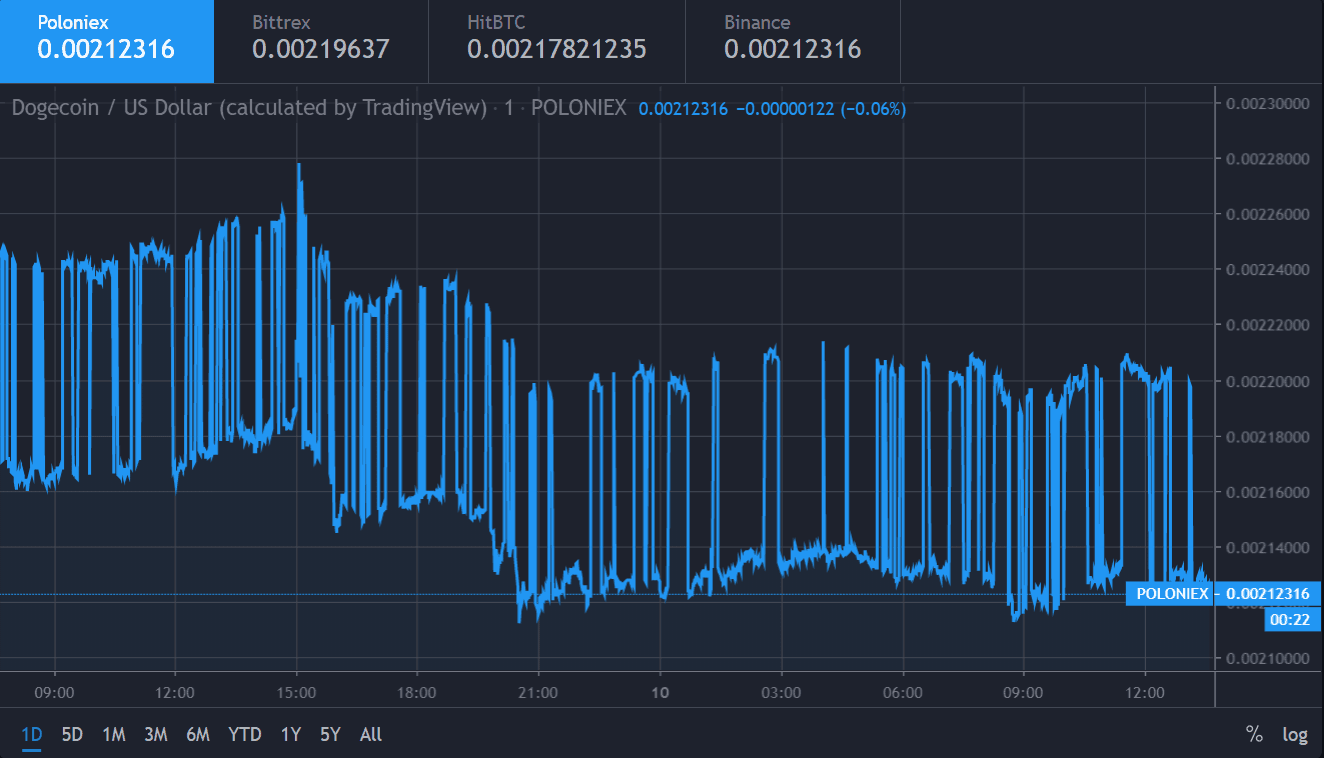Click the −0.00000122 (−0.06%) change value
This screenshot has width=1324, height=758.
coord(820,109)
